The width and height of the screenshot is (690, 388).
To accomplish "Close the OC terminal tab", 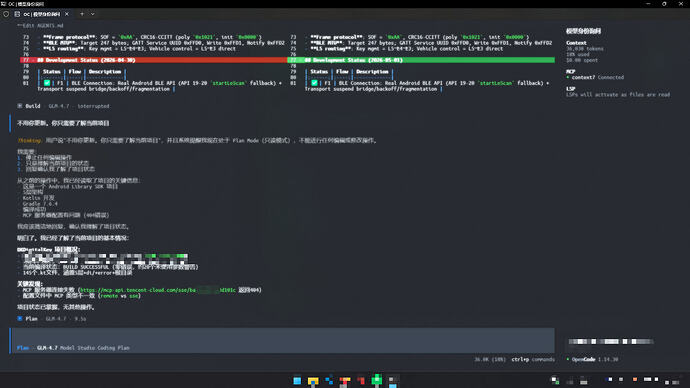I will pos(67,14).
